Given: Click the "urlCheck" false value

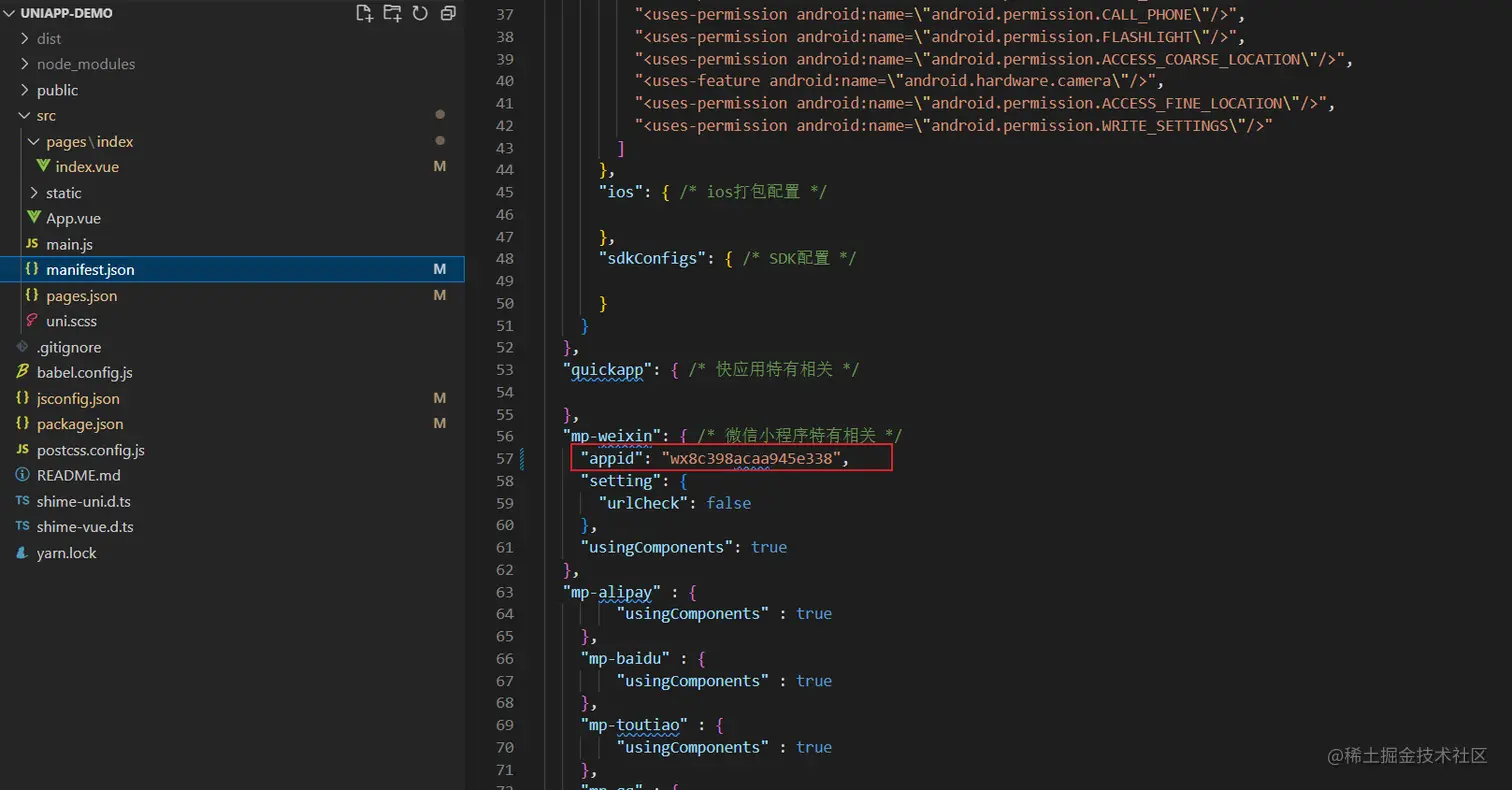Looking at the screenshot, I should click(728, 503).
